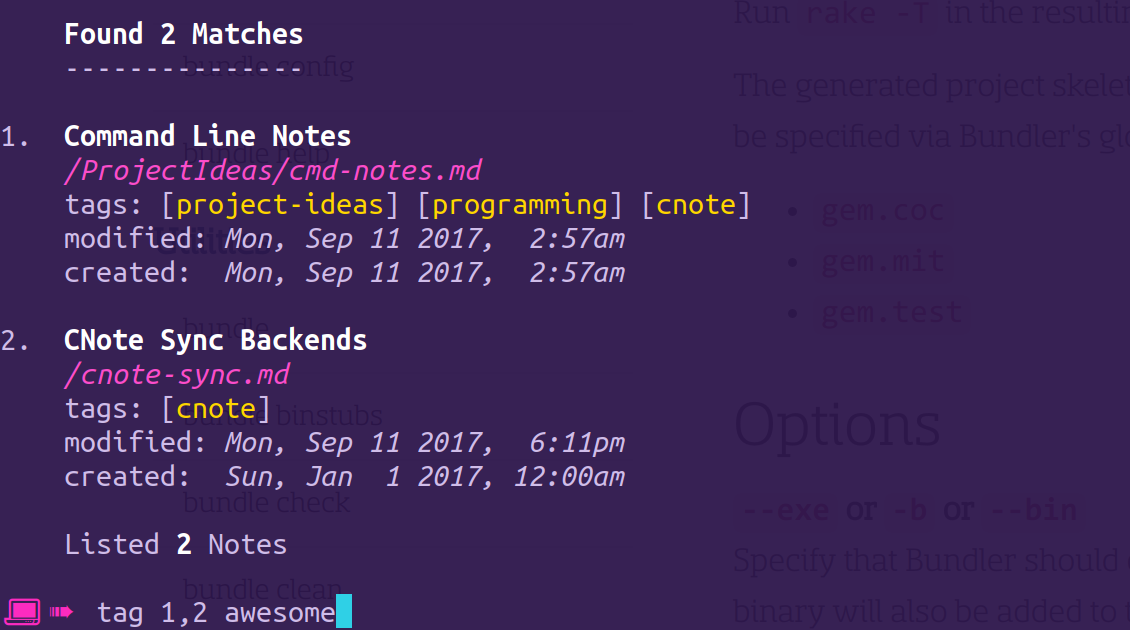Click the Listed 2 Notes summary line
This screenshot has width=1130, height=630.
pos(176,545)
